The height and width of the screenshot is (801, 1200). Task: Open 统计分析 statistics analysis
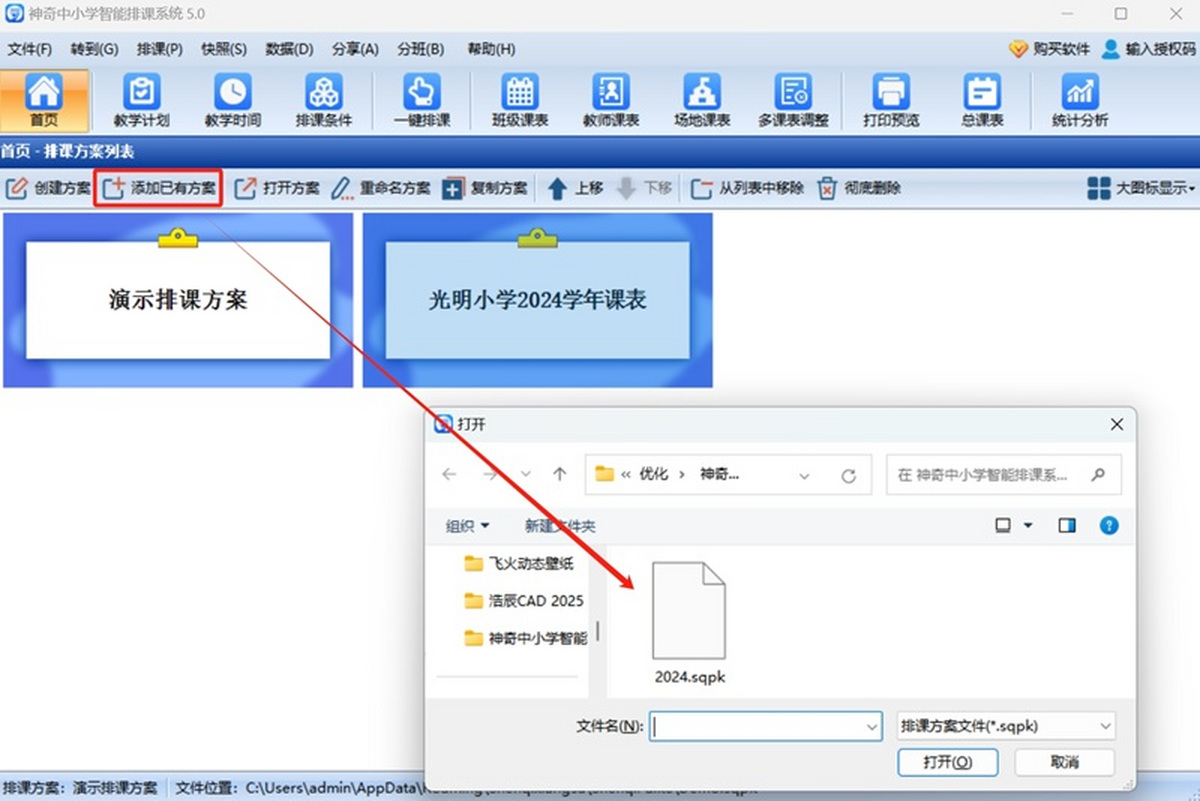click(x=1080, y=101)
